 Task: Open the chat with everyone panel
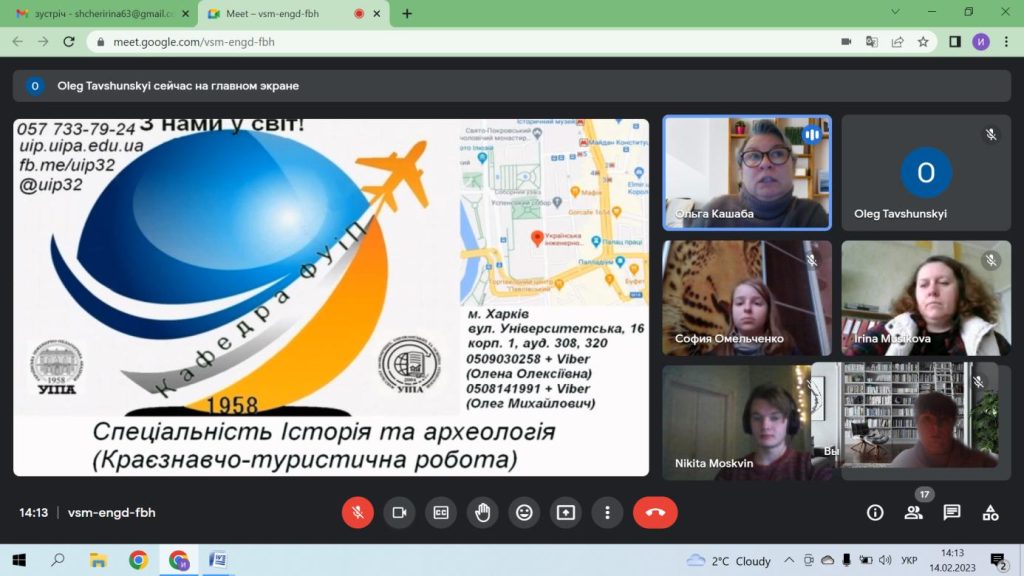click(952, 513)
